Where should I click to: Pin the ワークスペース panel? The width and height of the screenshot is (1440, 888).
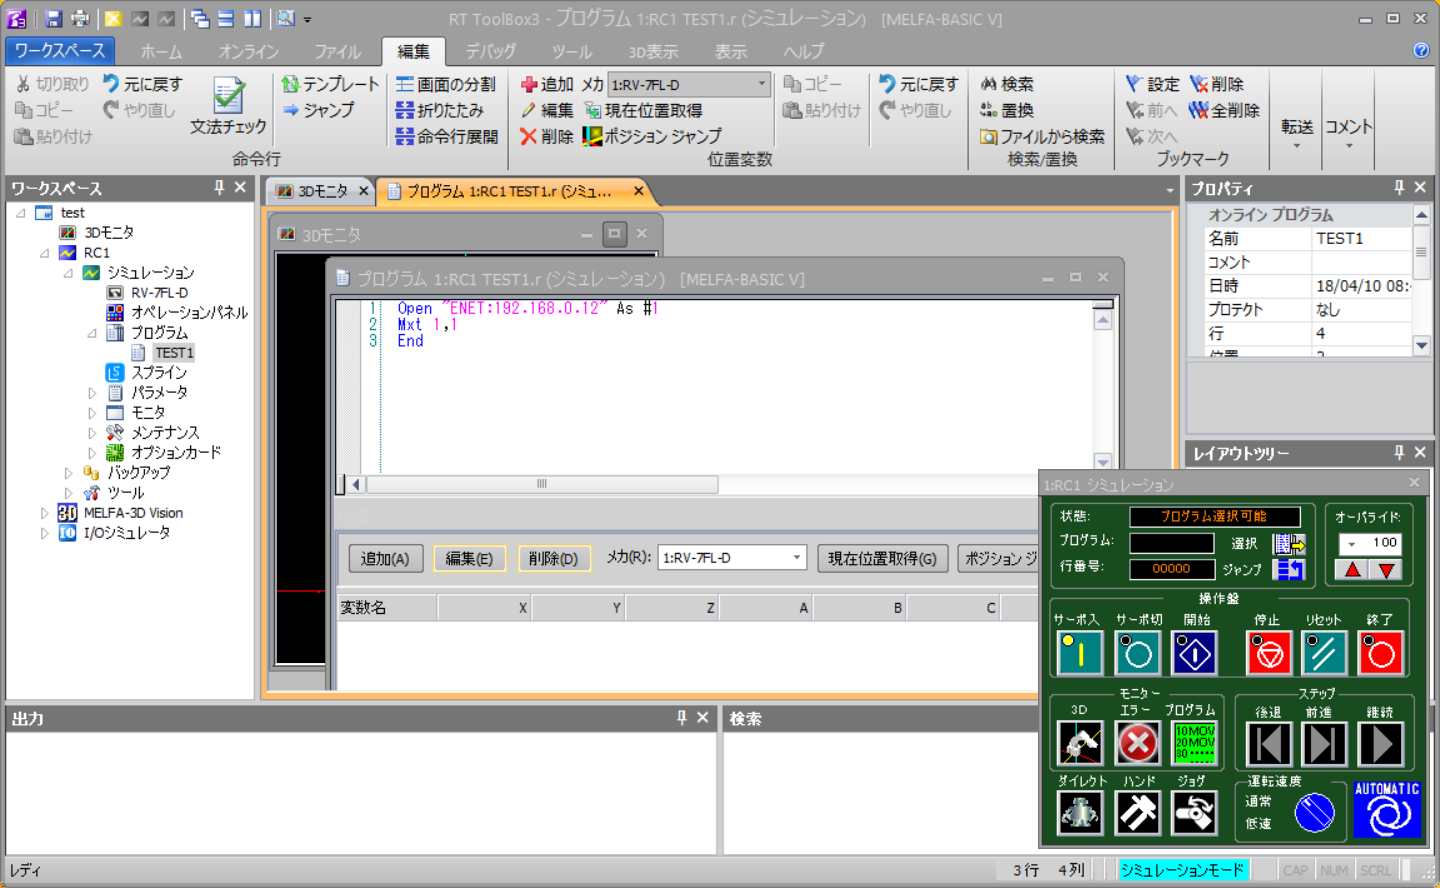click(219, 187)
